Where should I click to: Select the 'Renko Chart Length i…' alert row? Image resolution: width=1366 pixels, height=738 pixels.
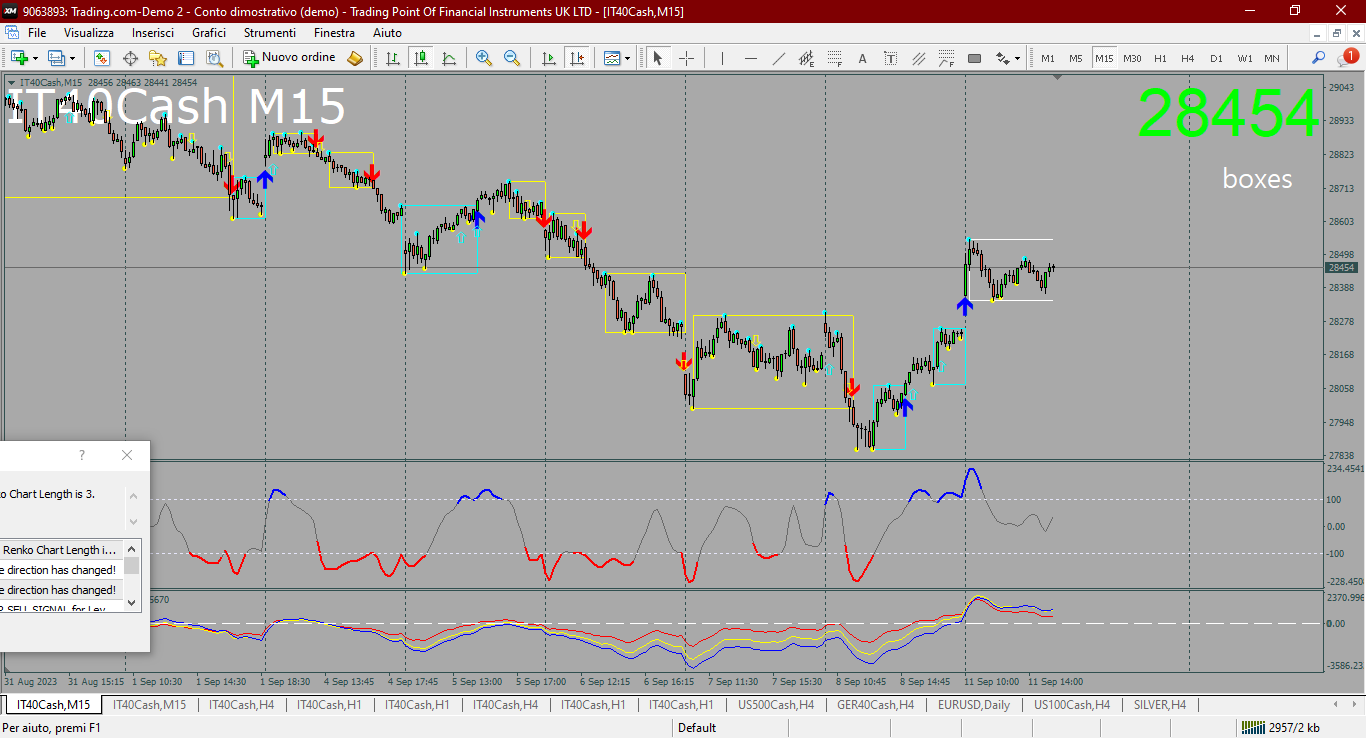click(x=62, y=550)
